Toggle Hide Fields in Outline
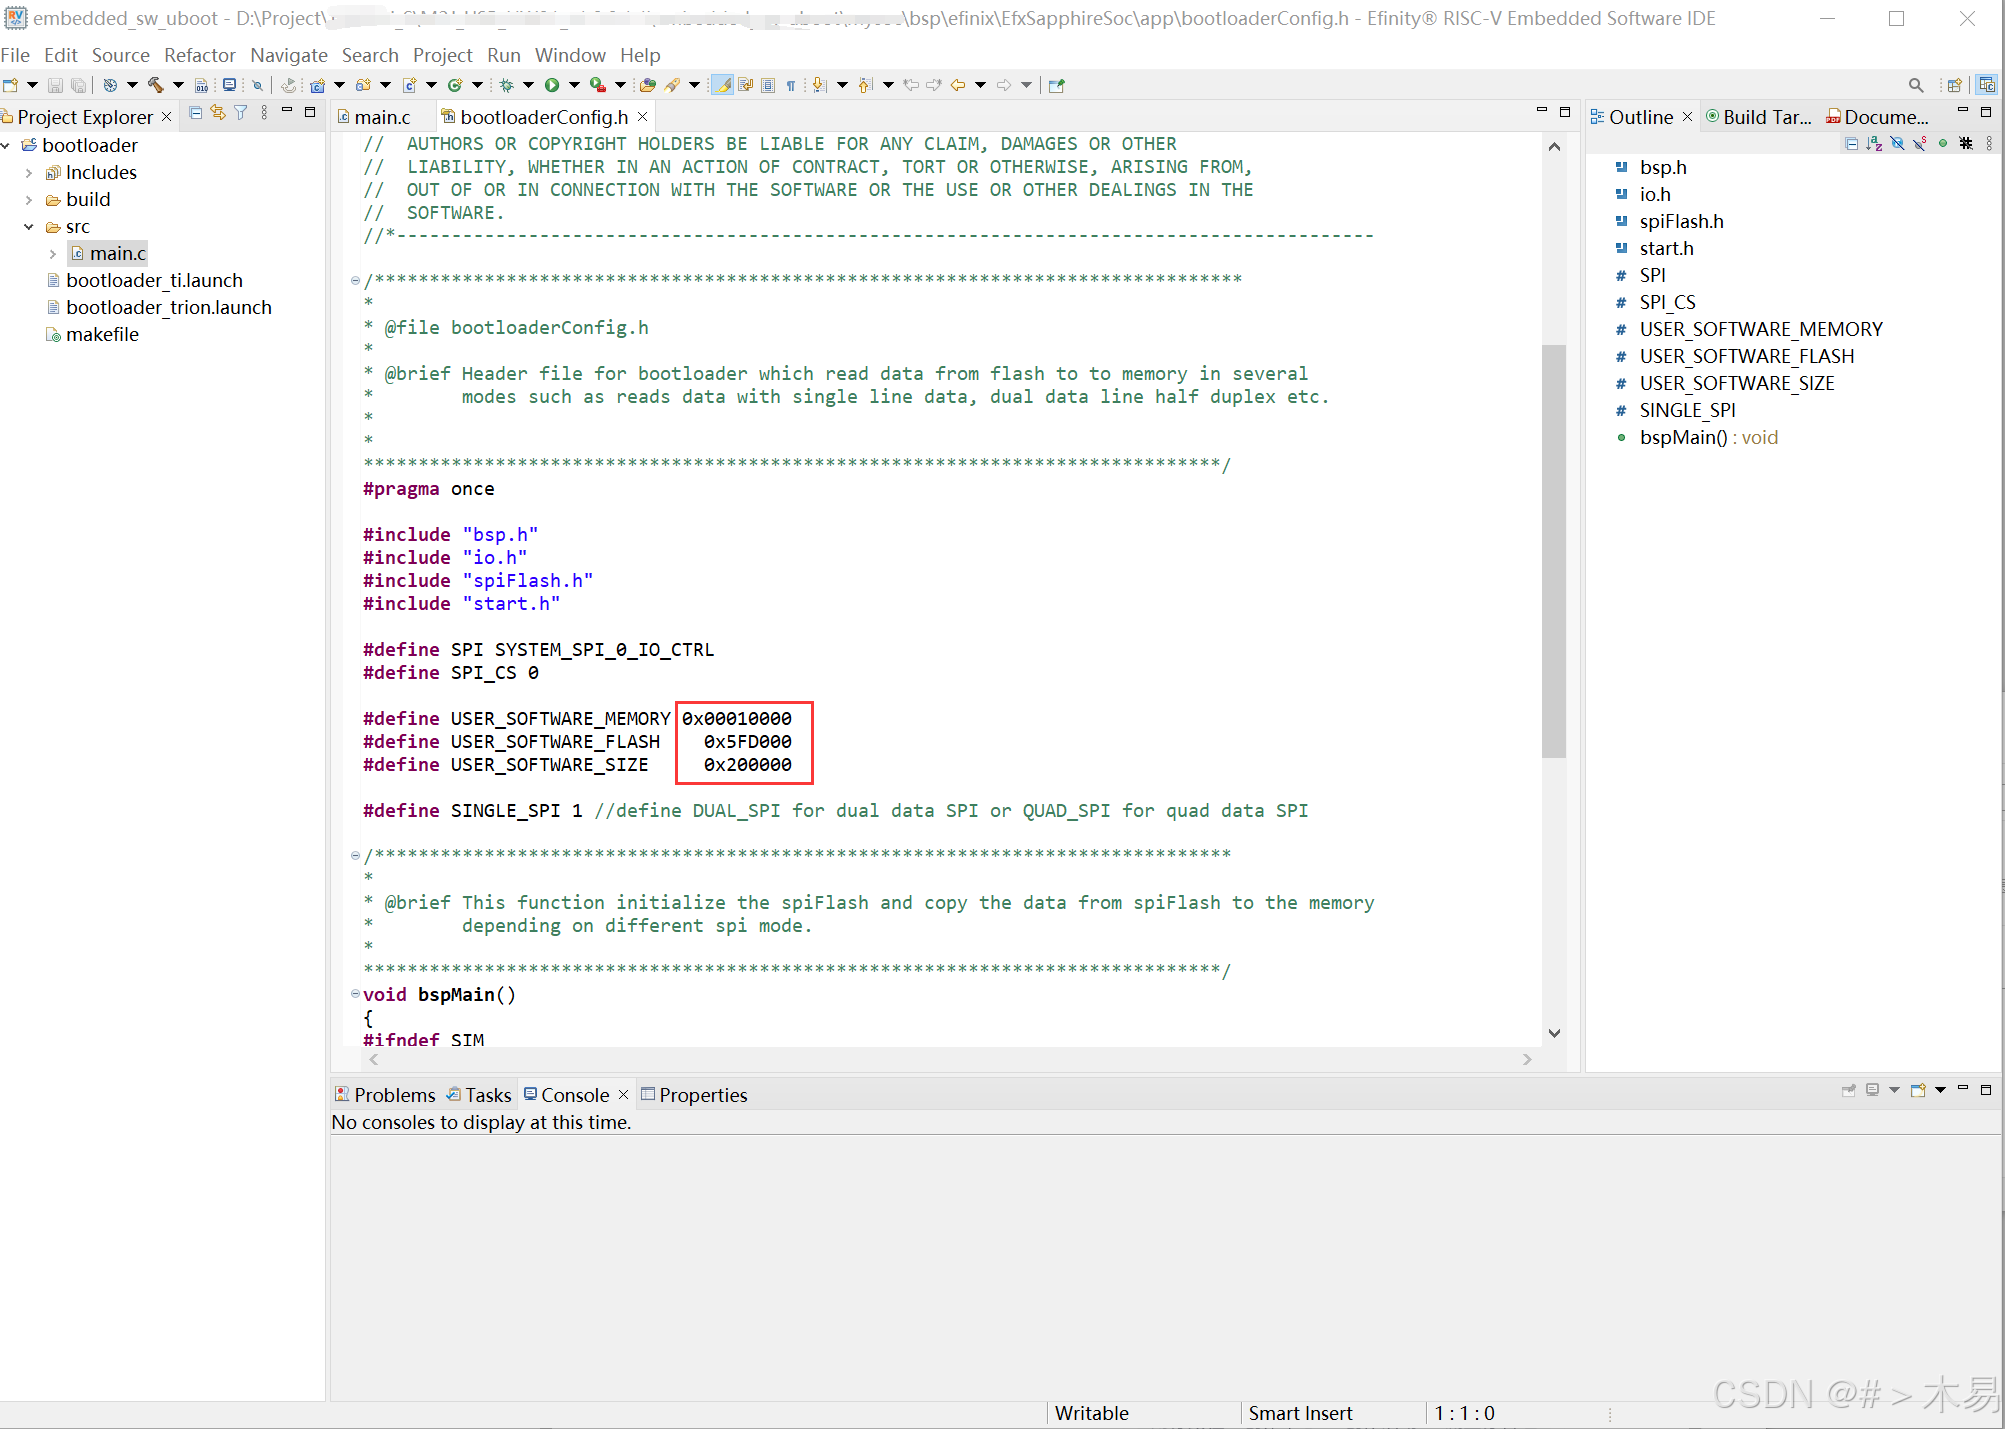The height and width of the screenshot is (1429, 2005). [x=1897, y=143]
